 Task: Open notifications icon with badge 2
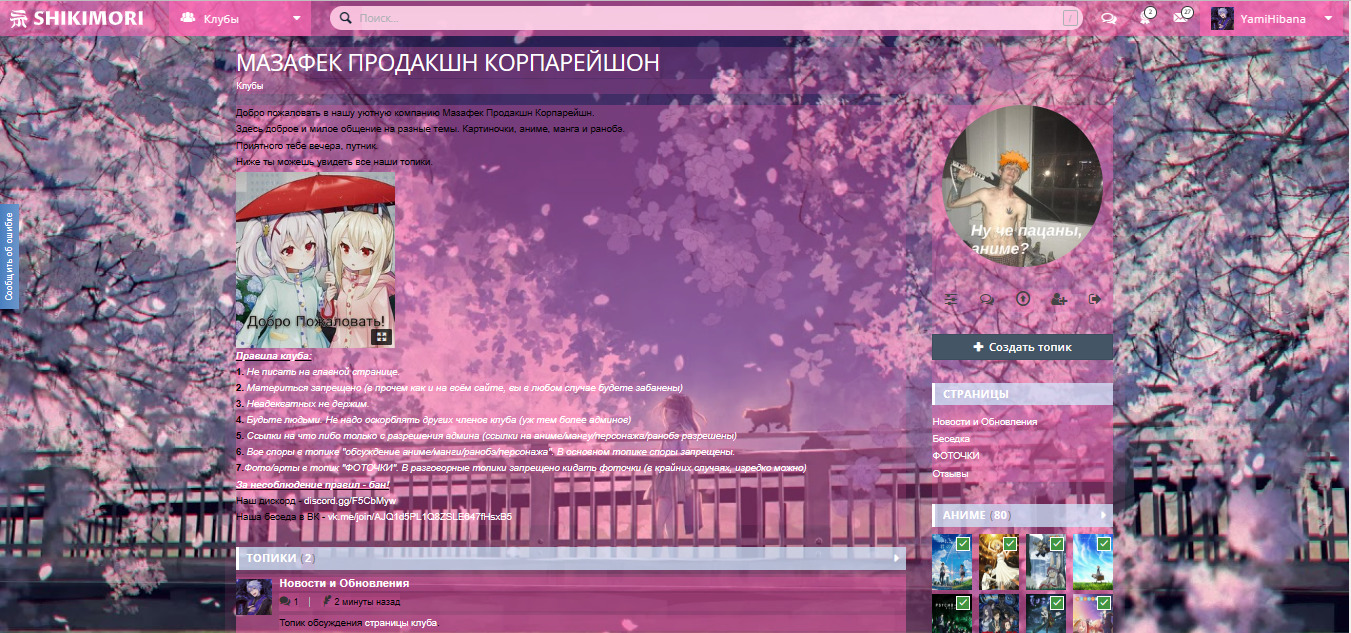(x=1145, y=18)
